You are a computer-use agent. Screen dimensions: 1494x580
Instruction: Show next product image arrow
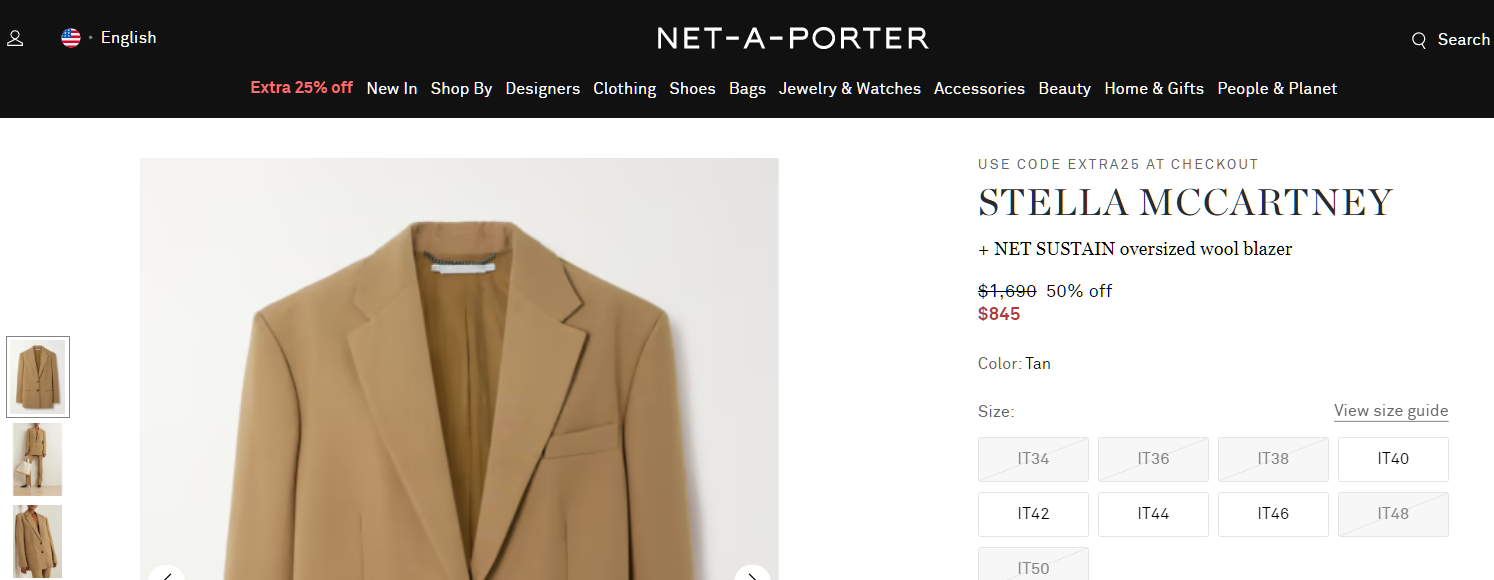[x=751, y=574]
